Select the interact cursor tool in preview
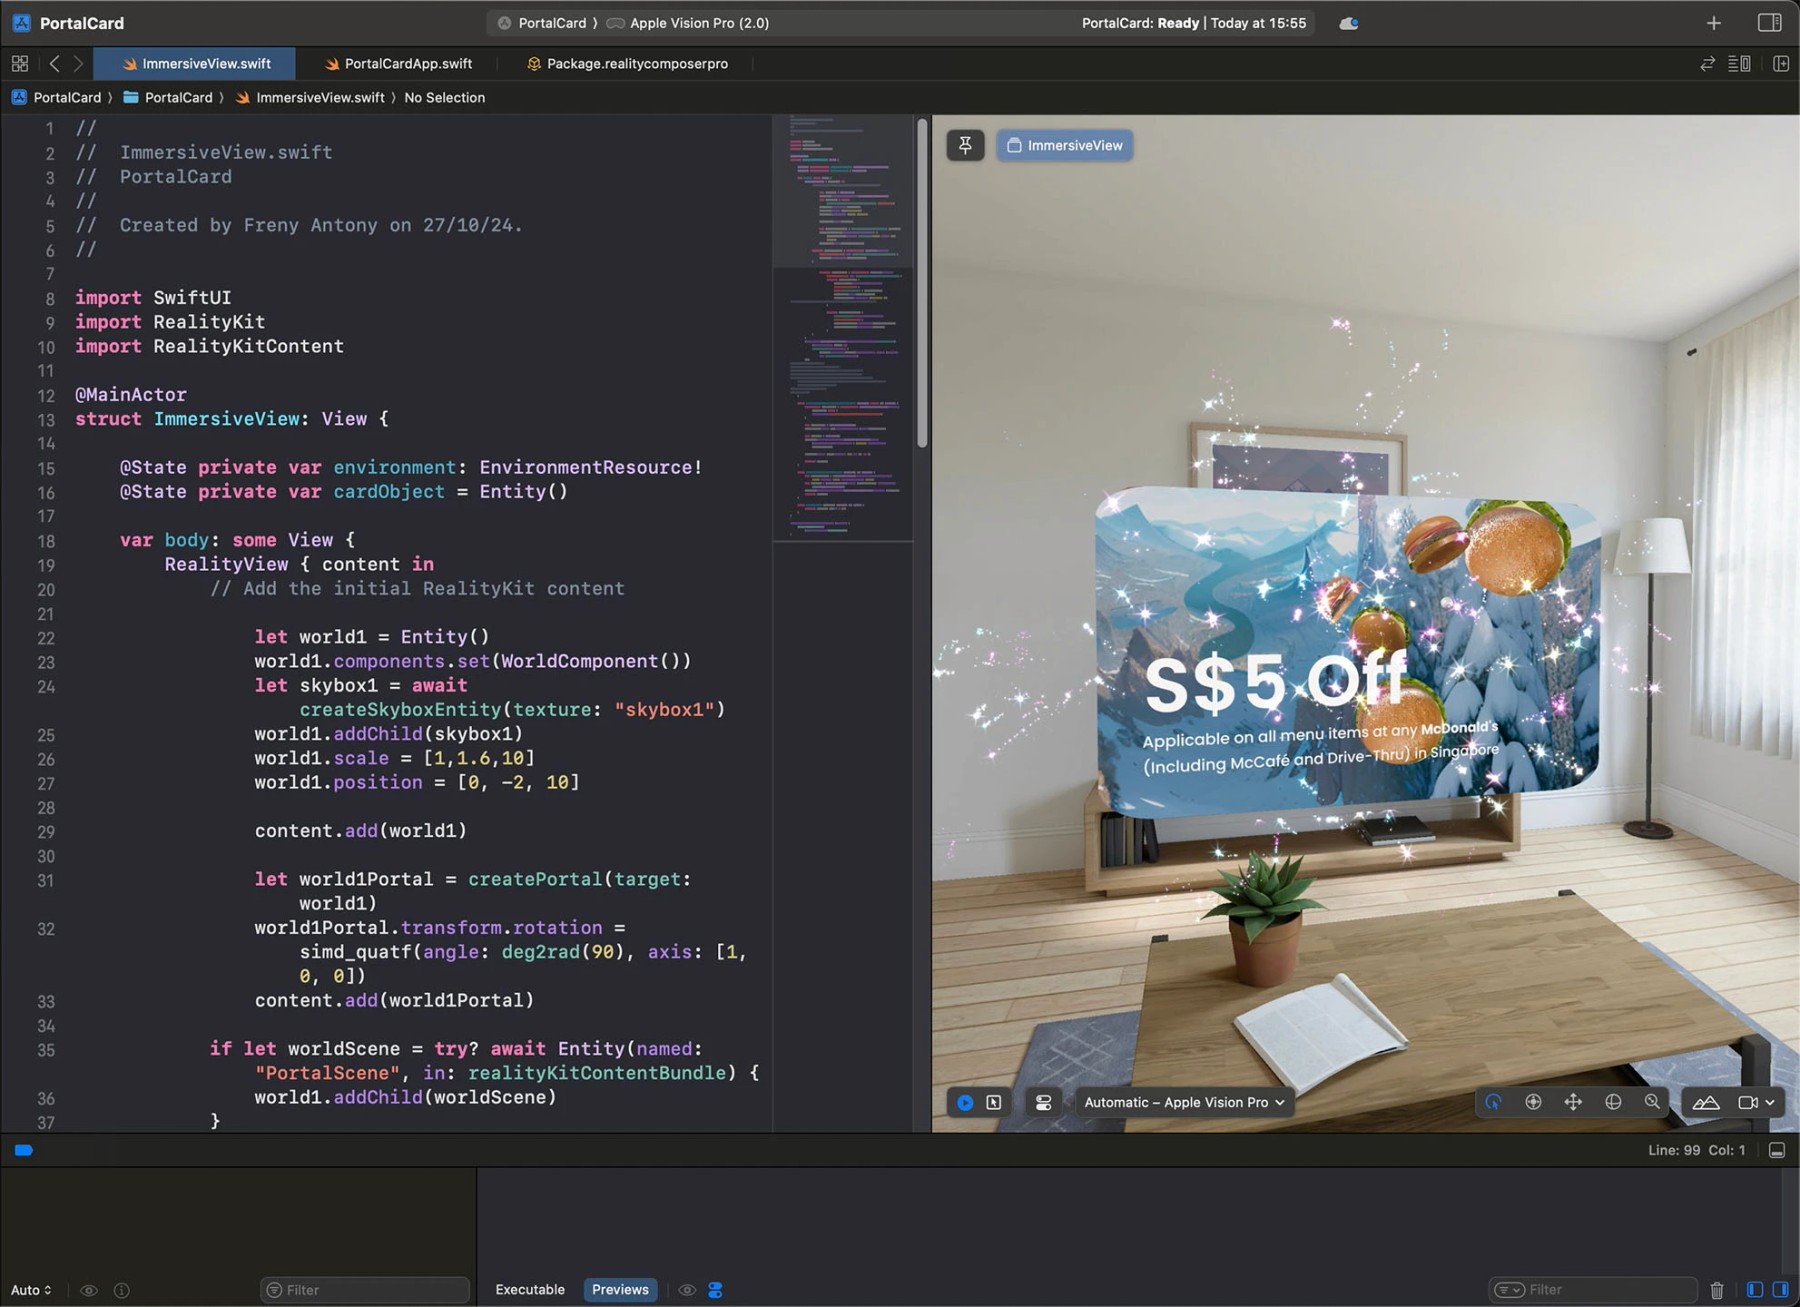The width and height of the screenshot is (1800, 1307). (x=1493, y=1102)
